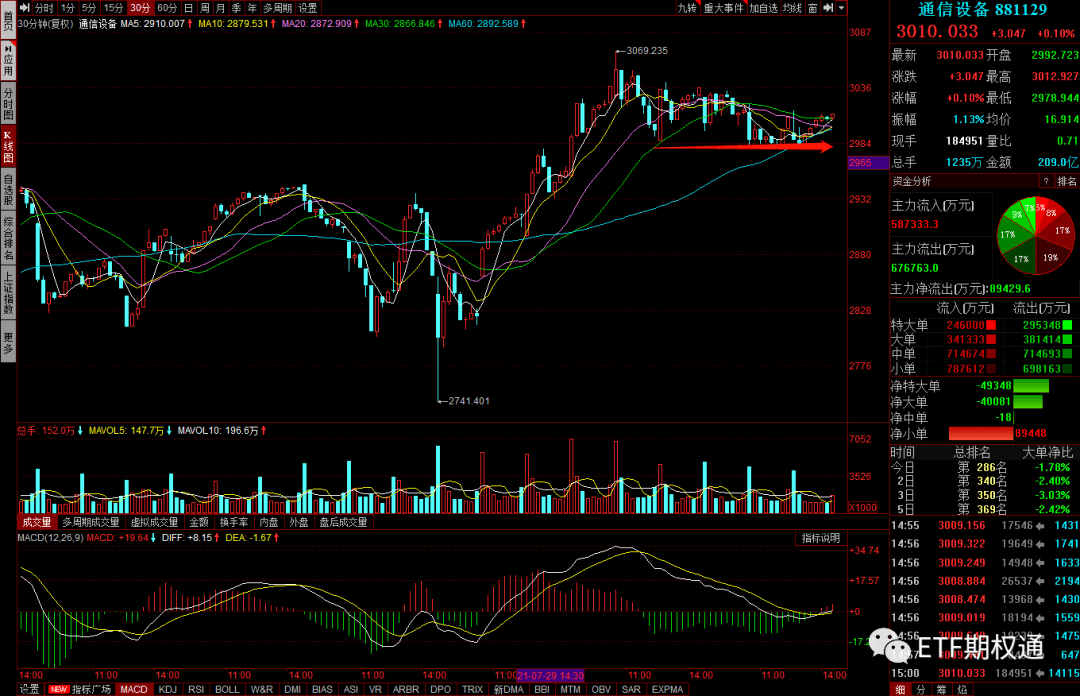Click the 指标说明 button

[821, 538]
